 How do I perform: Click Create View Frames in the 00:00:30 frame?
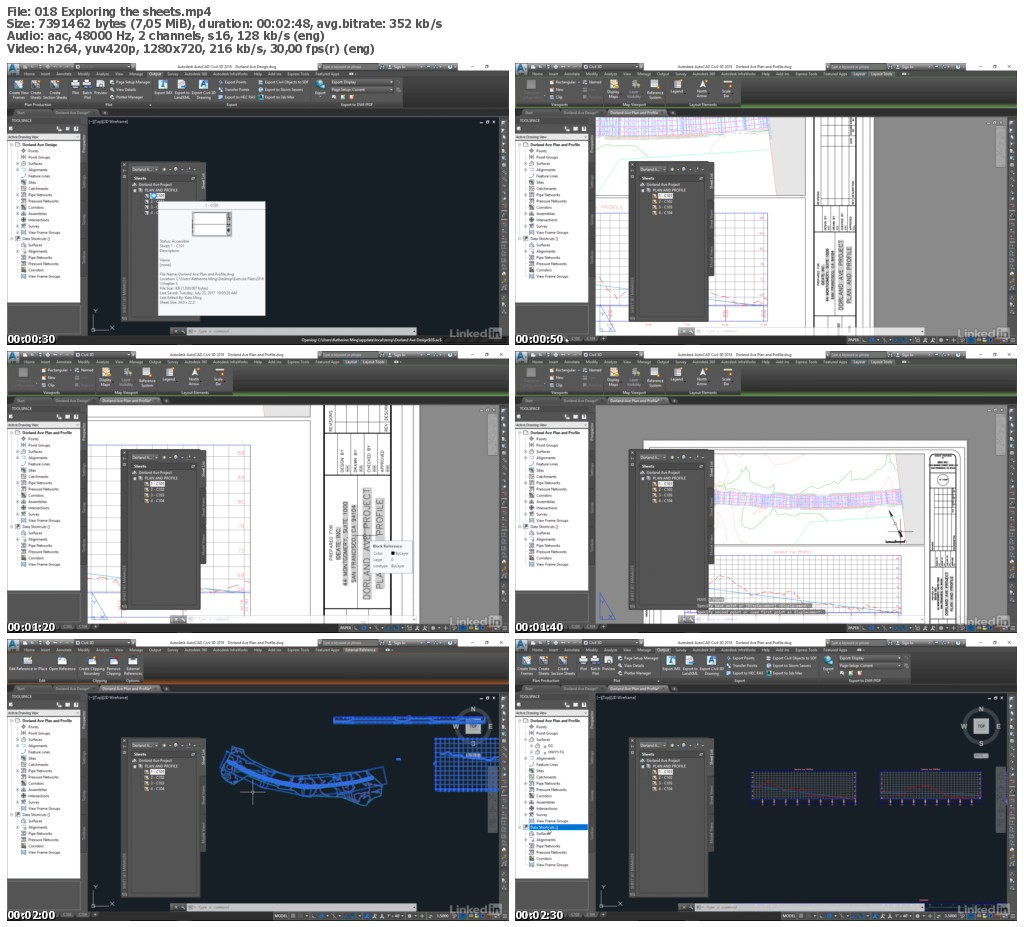[18, 89]
